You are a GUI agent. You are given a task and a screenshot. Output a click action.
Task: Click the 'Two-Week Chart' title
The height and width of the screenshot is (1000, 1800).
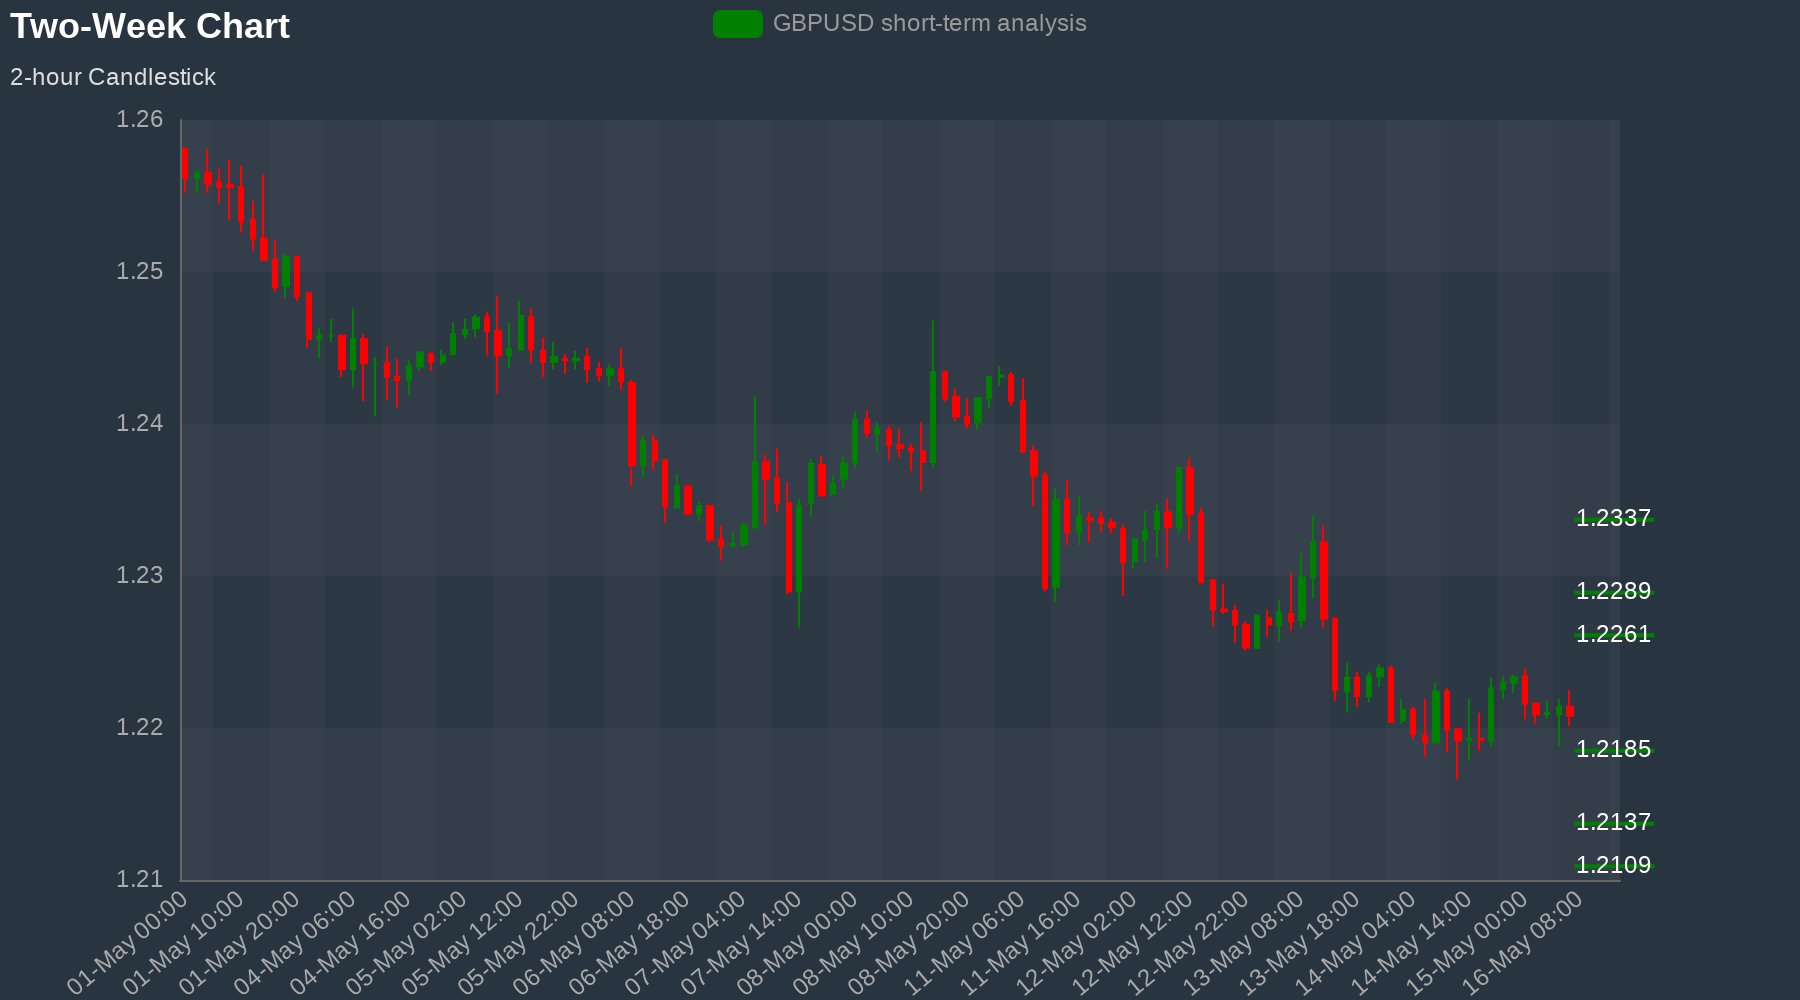(x=150, y=27)
